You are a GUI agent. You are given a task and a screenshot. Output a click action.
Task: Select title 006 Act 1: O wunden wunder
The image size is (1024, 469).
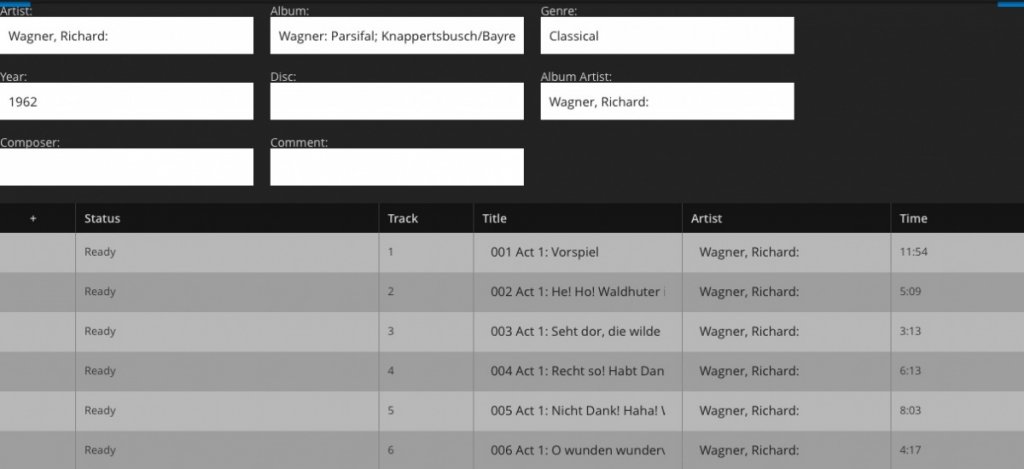tap(578, 450)
